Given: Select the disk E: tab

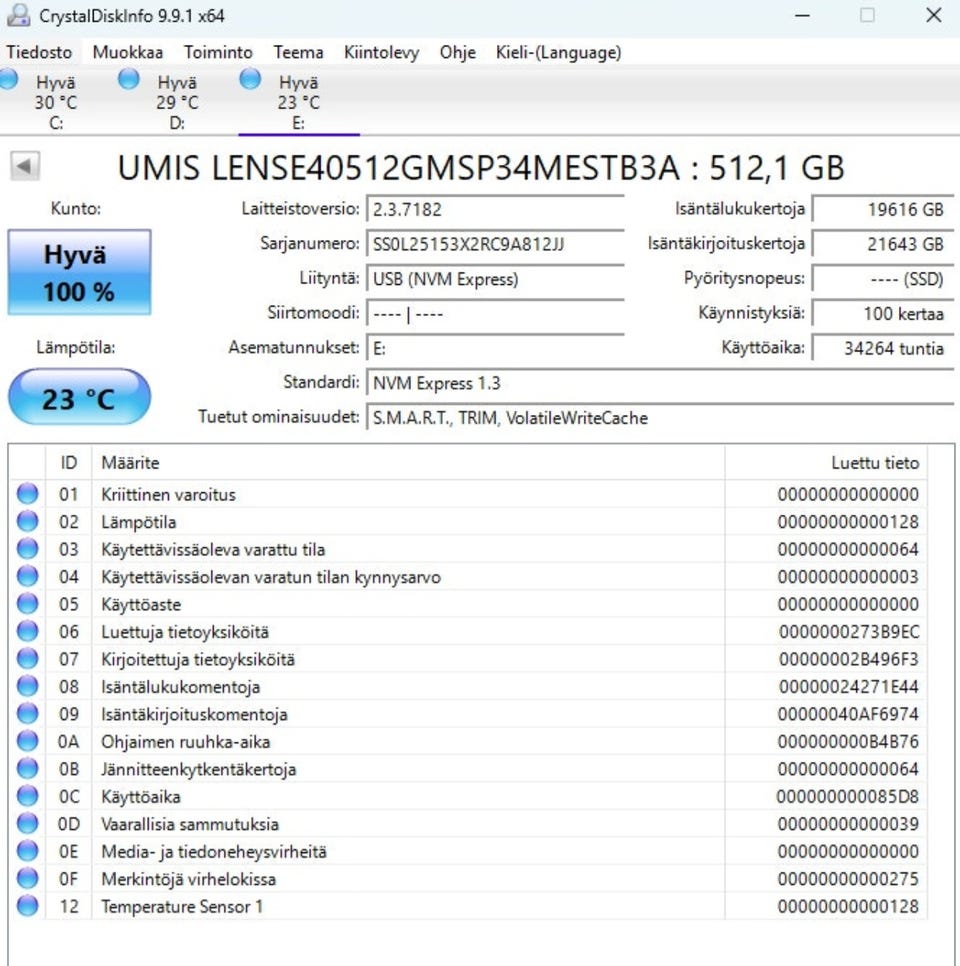Looking at the screenshot, I should 299,100.
